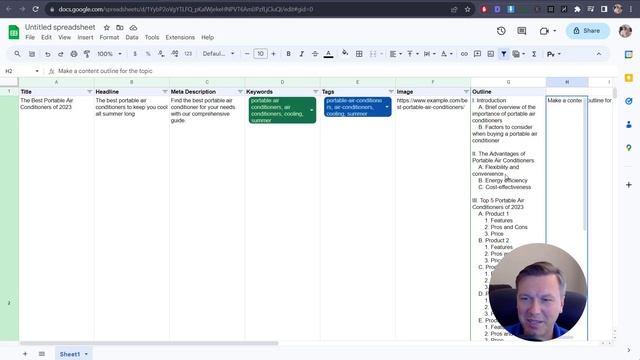Apply strikethrough formatting

tap(315, 54)
